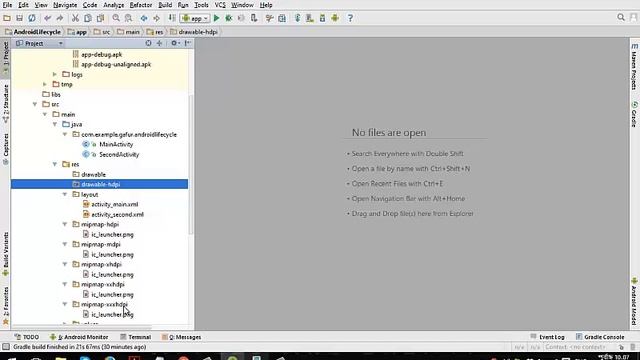Toggle the Structure tool window tab
Viewport: 640px width, 360px height.
6,103
